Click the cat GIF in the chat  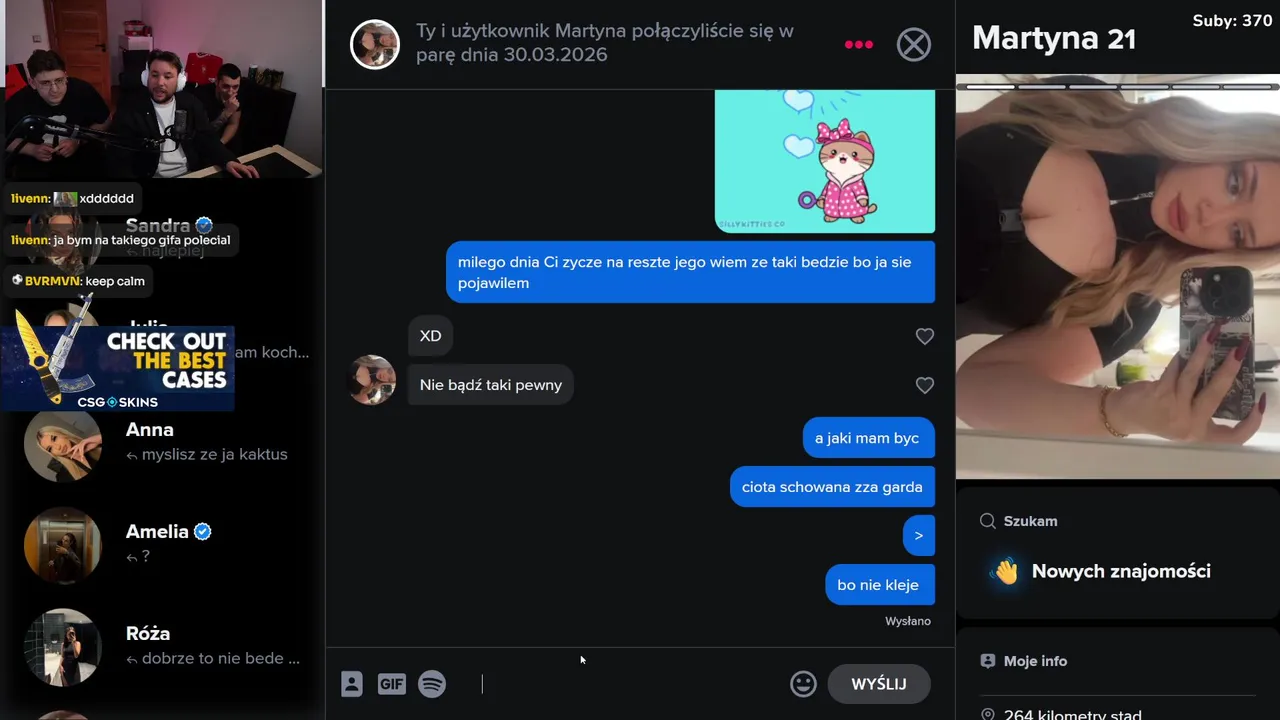[825, 161]
